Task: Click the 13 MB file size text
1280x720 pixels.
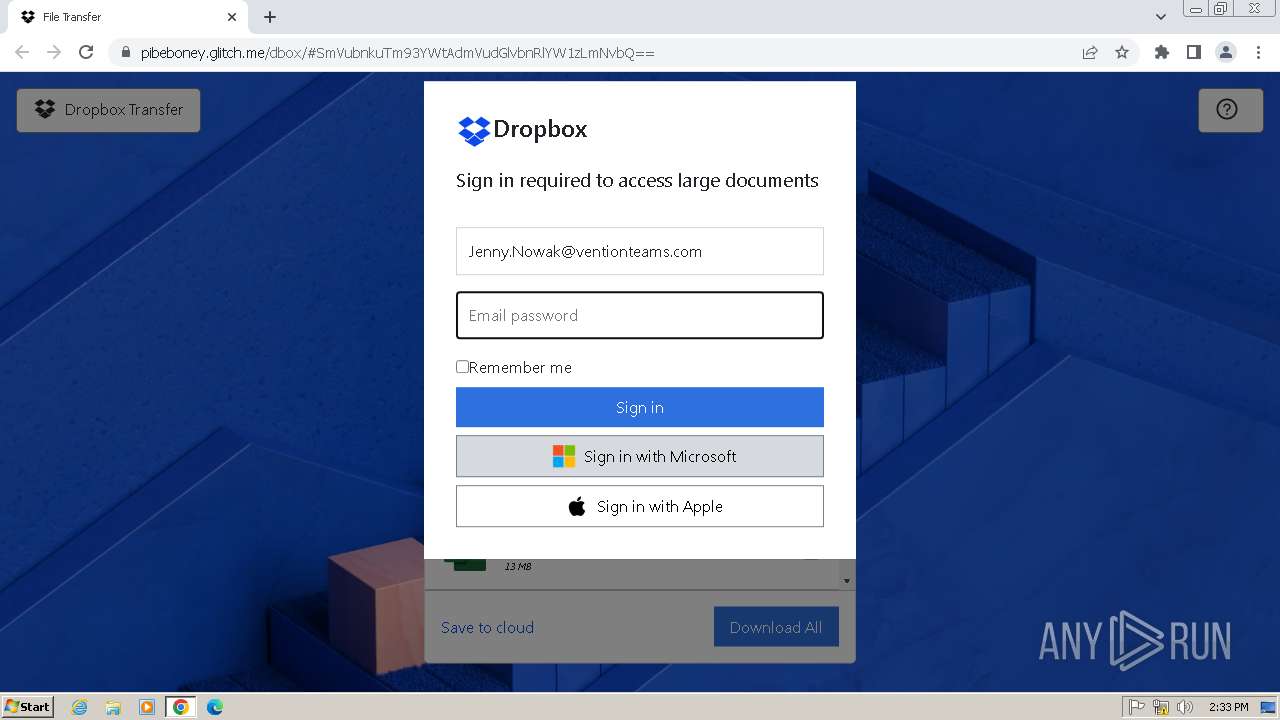Action: tap(518, 567)
